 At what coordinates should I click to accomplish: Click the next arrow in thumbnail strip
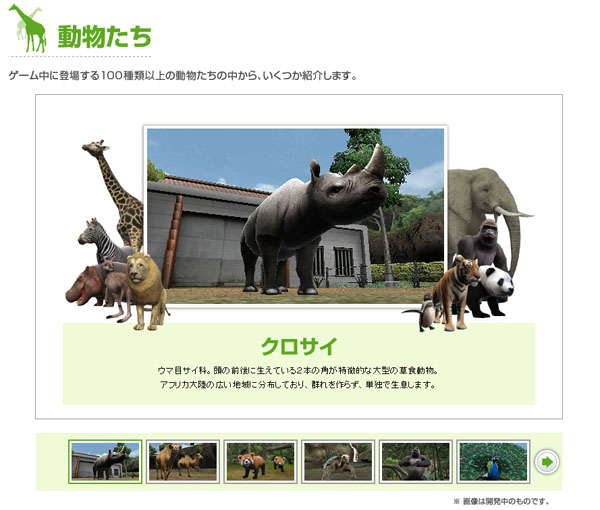click(546, 461)
